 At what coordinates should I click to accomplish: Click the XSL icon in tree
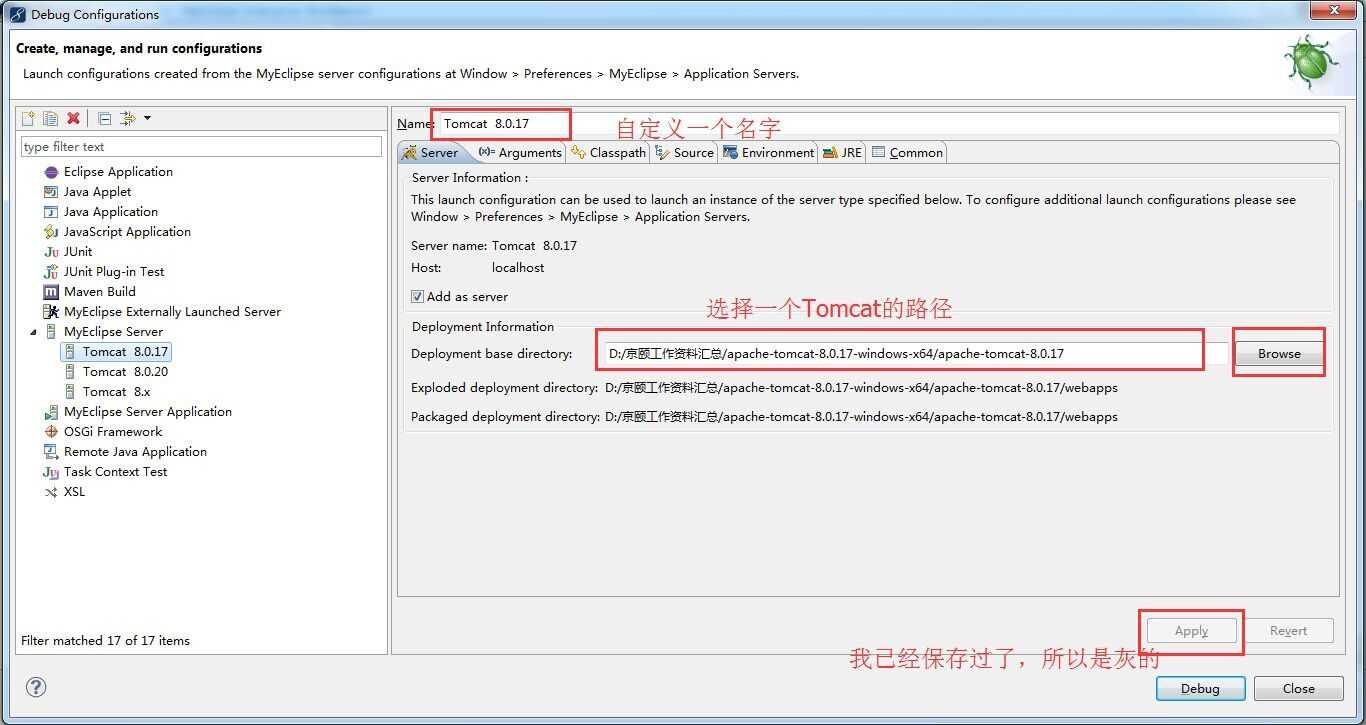51,492
